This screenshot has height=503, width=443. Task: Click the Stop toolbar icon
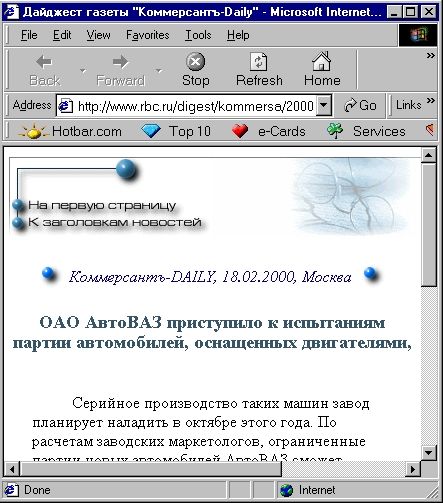(x=195, y=62)
